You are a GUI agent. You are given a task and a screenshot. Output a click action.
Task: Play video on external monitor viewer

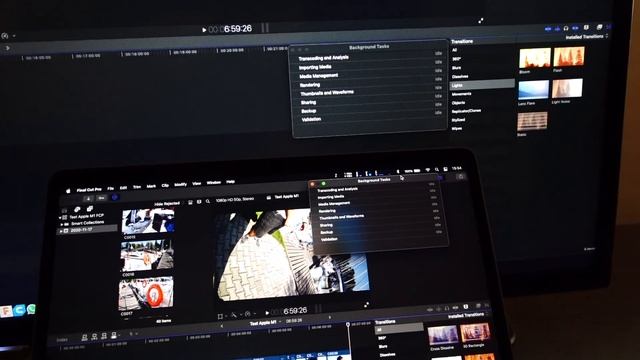click(x=204, y=29)
